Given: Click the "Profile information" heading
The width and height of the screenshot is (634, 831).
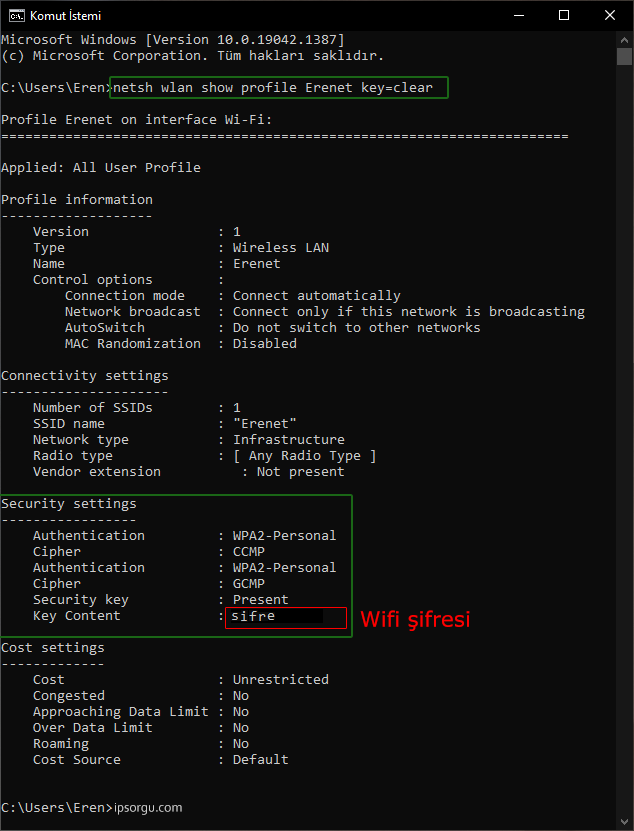Looking at the screenshot, I should tap(77, 200).
